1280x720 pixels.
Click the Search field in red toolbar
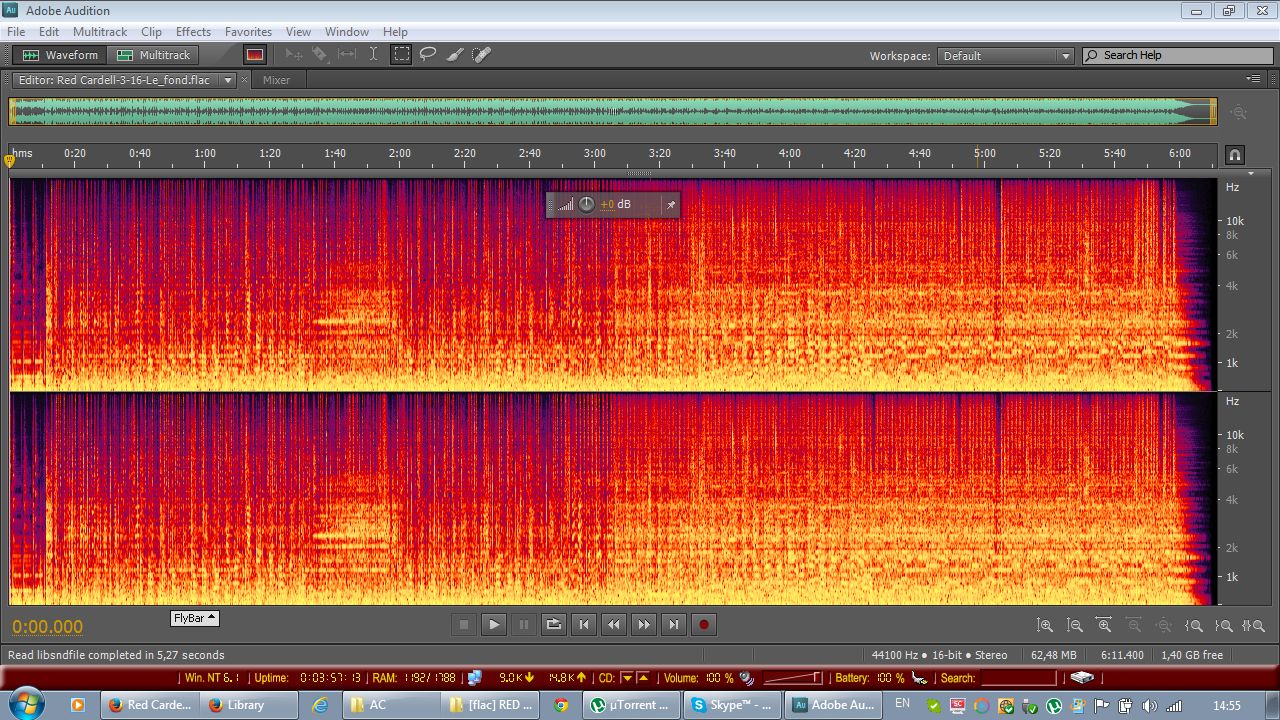pos(1018,678)
